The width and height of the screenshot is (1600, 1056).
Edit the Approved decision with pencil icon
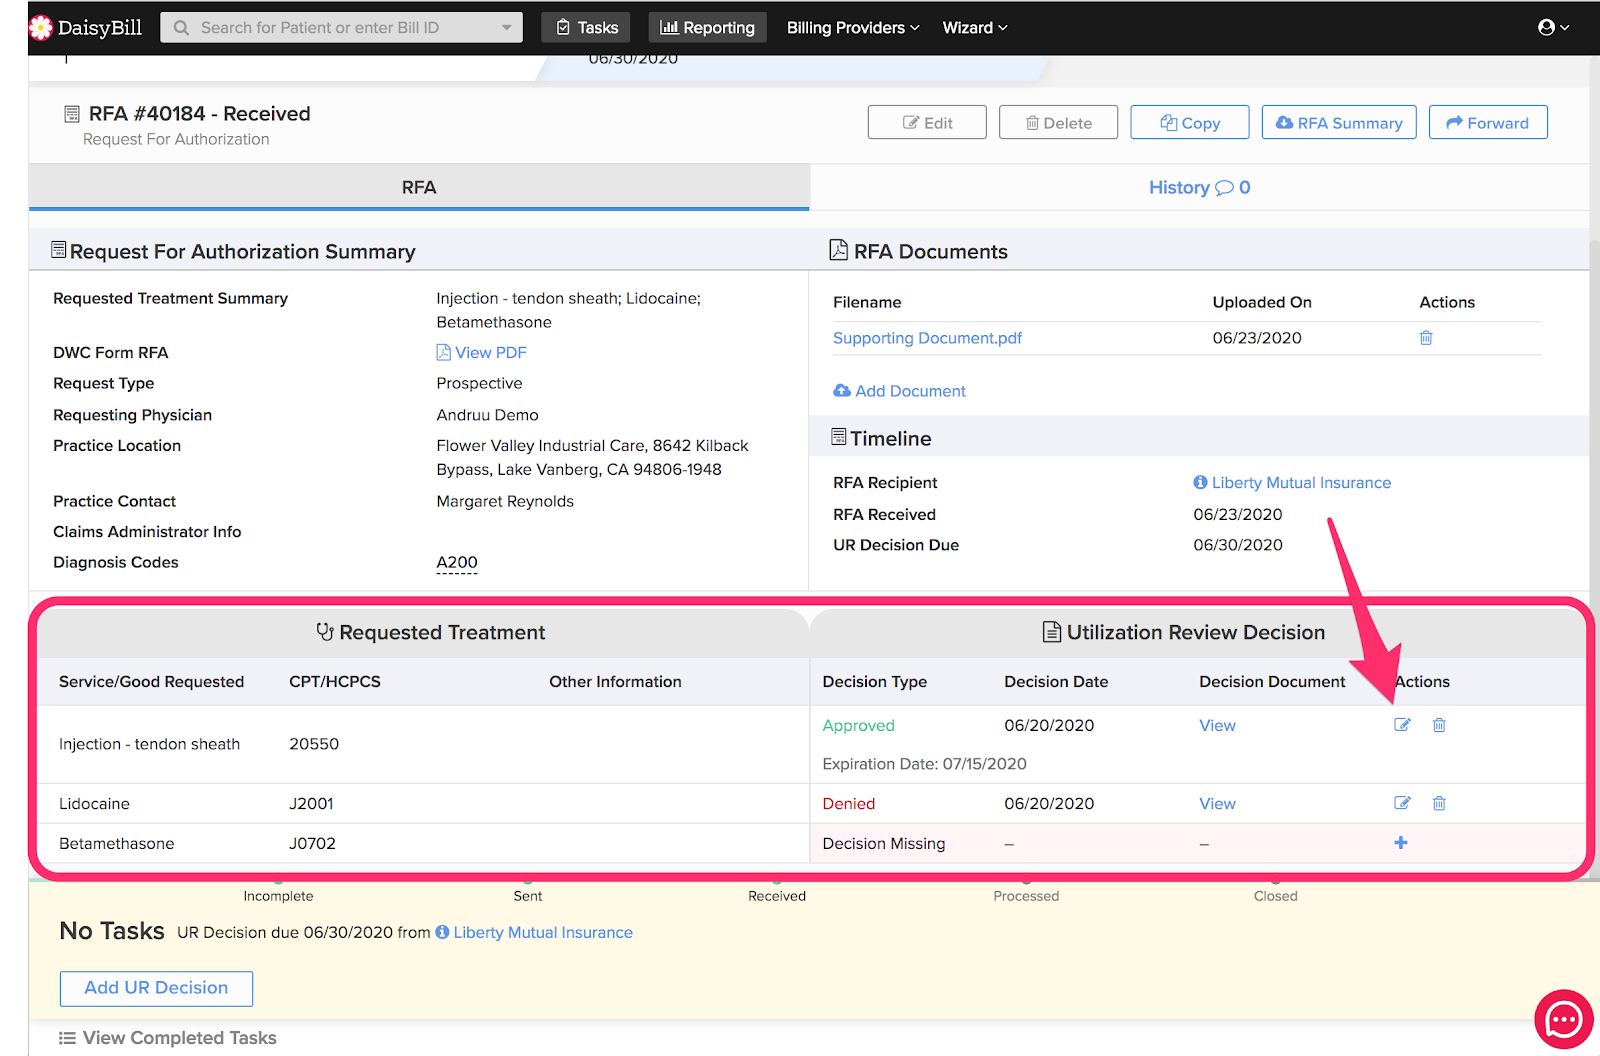point(1402,725)
